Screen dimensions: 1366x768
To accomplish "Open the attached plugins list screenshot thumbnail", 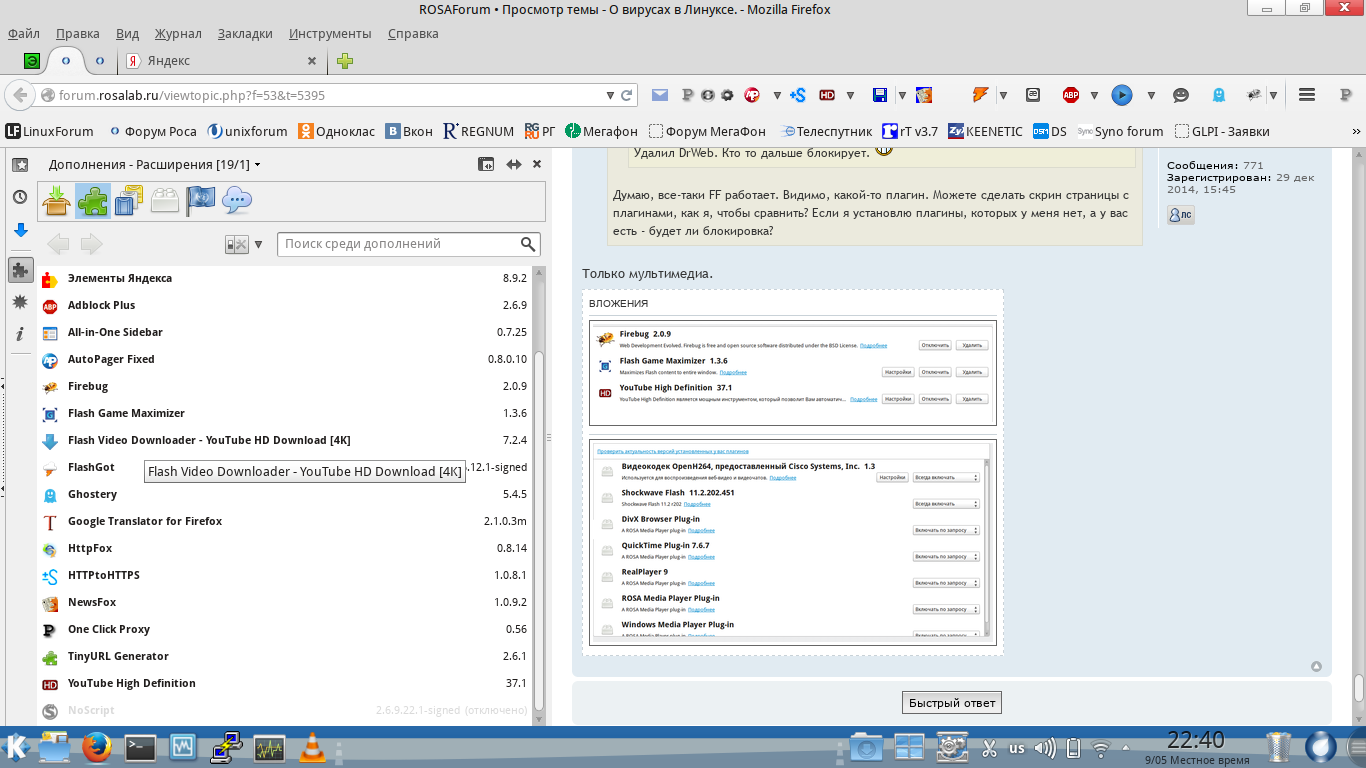I will tap(793, 542).
